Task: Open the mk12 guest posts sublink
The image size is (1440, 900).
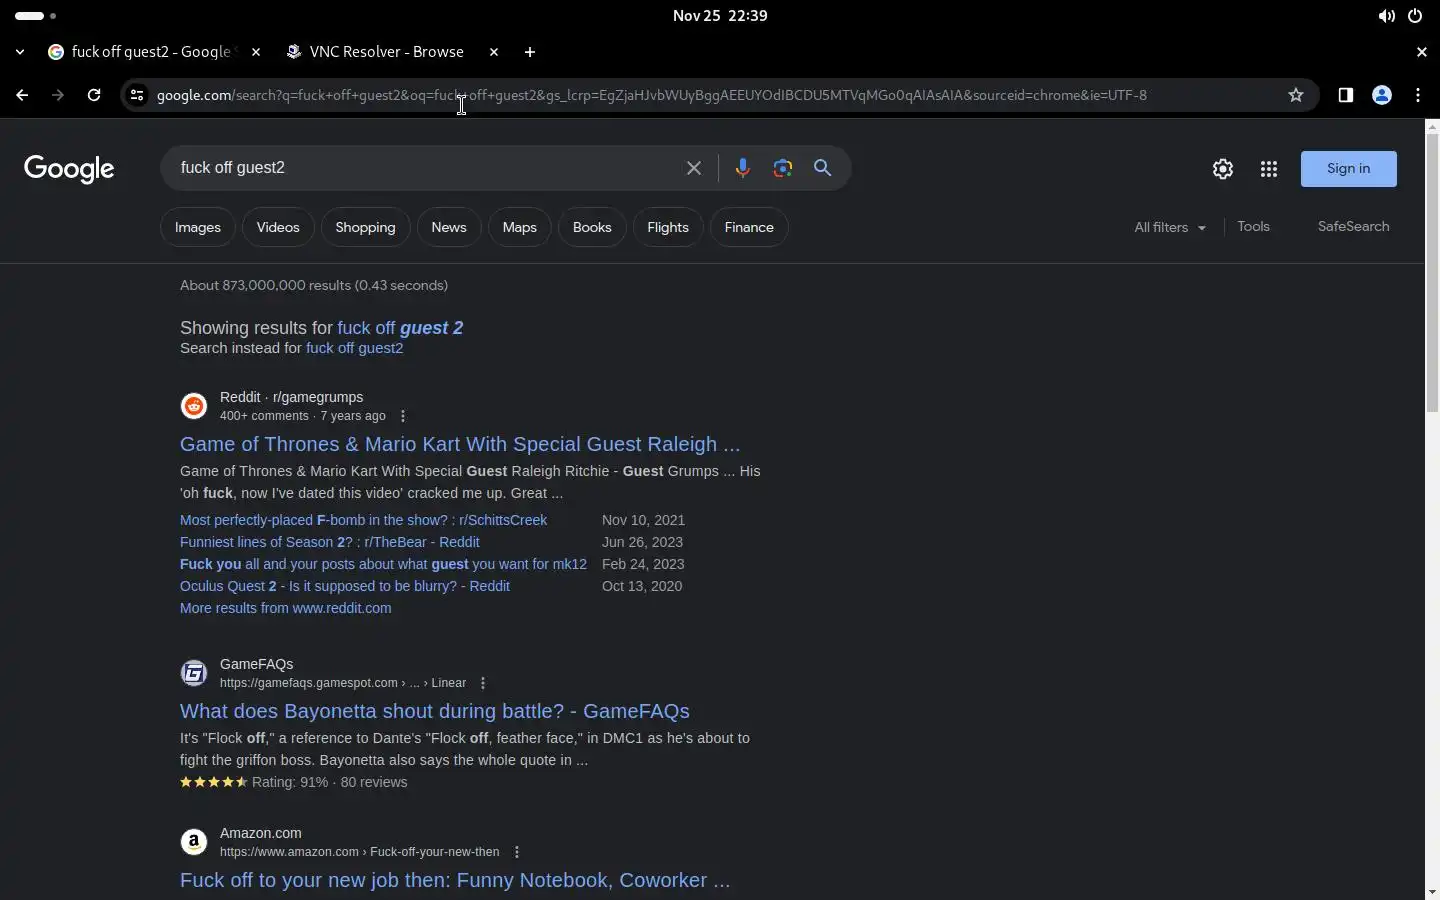Action: [x=383, y=564]
